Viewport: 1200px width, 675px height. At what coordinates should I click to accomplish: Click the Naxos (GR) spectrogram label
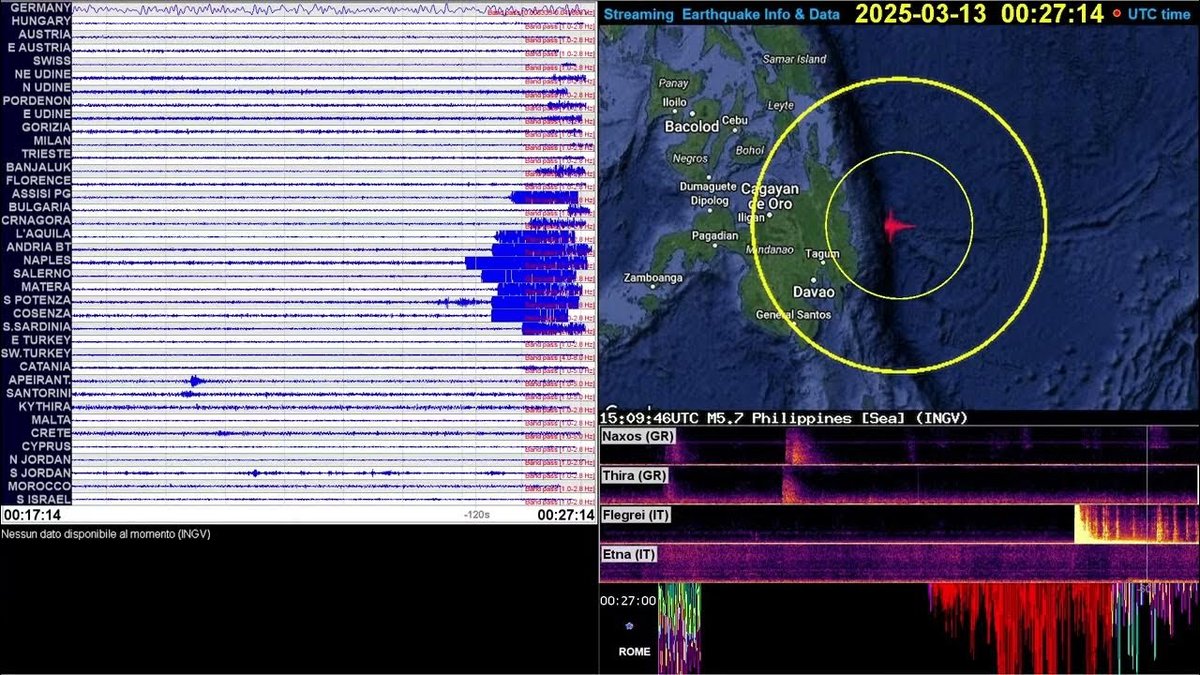click(x=639, y=436)
